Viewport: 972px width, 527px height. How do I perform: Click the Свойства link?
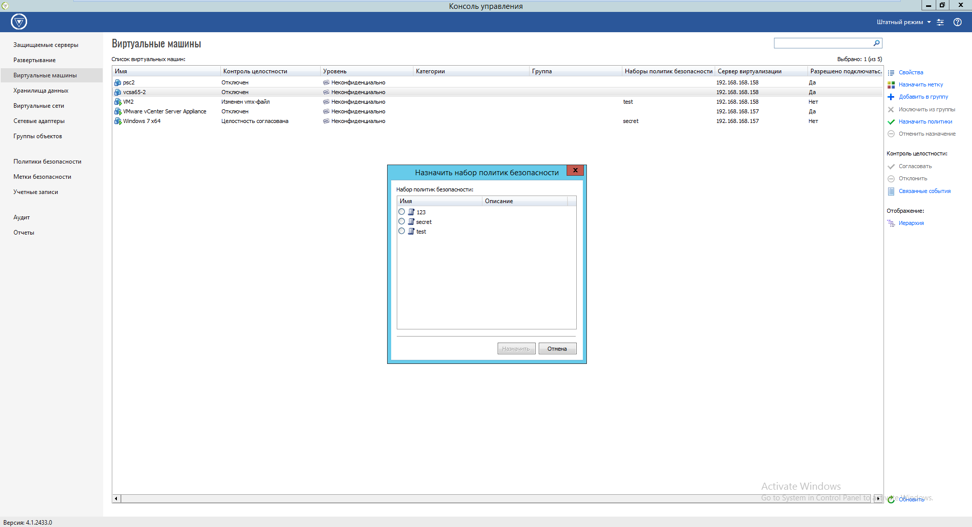tap(911, 73)
